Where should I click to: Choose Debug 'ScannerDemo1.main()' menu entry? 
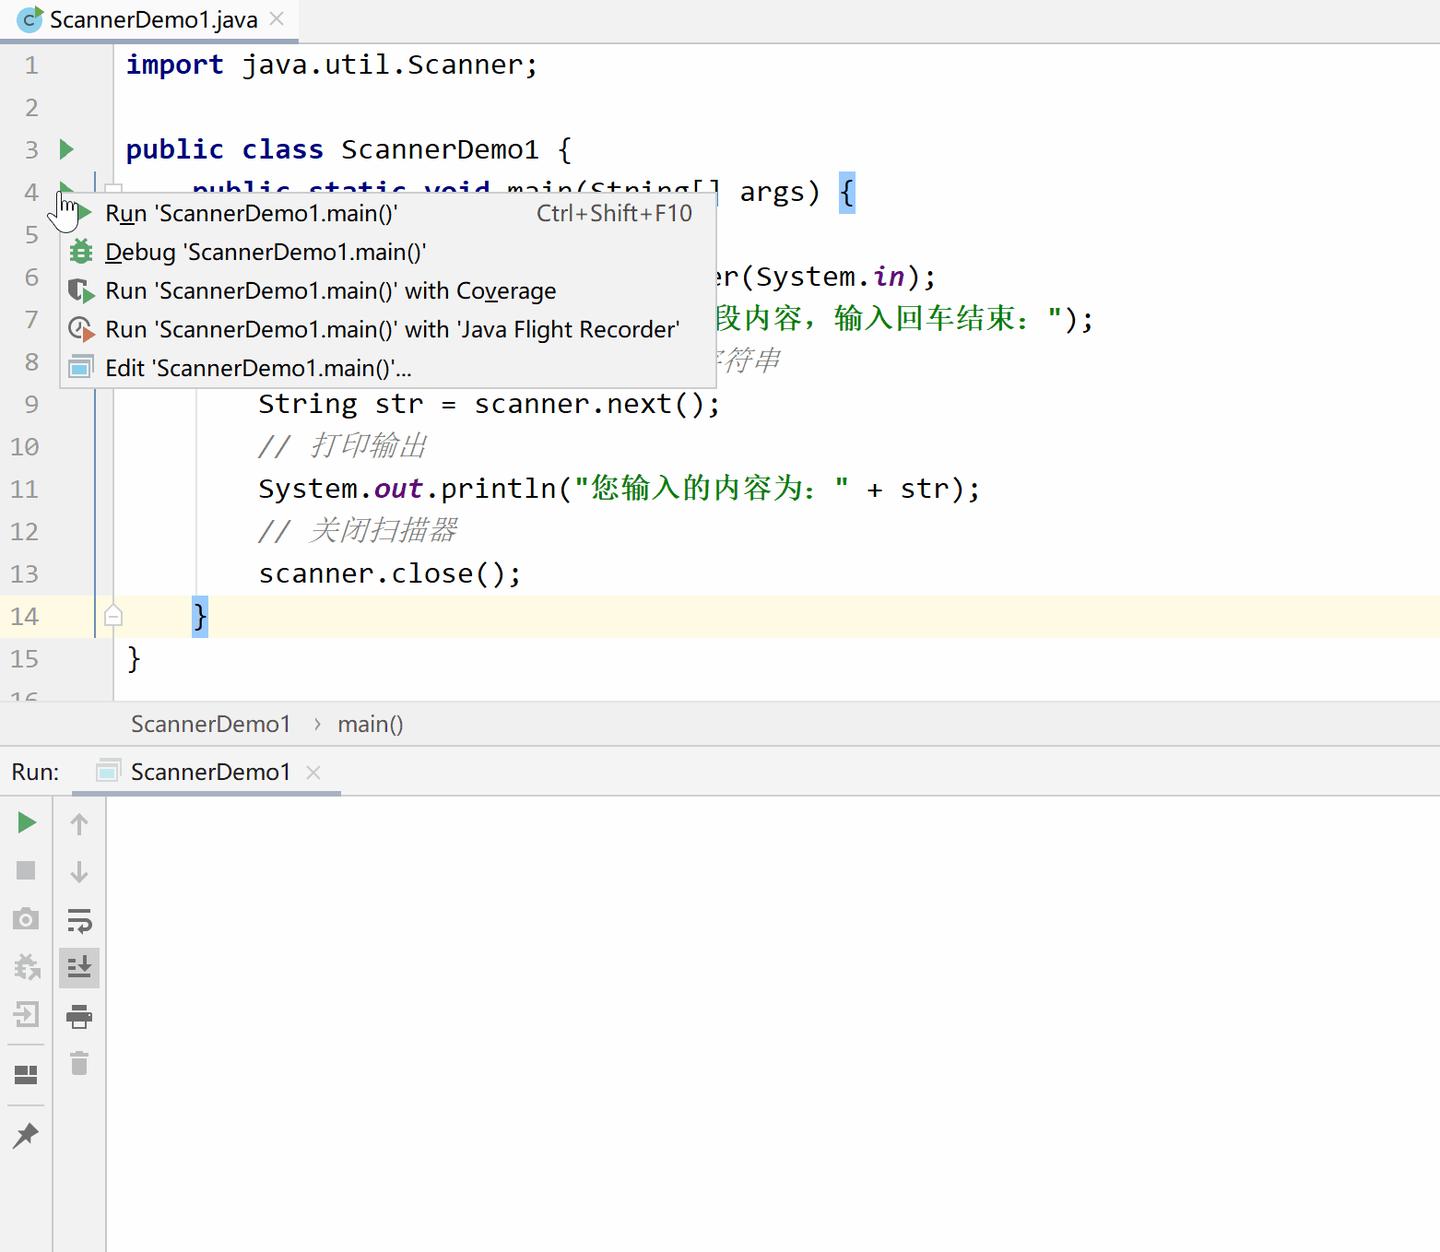coord(388,252)
